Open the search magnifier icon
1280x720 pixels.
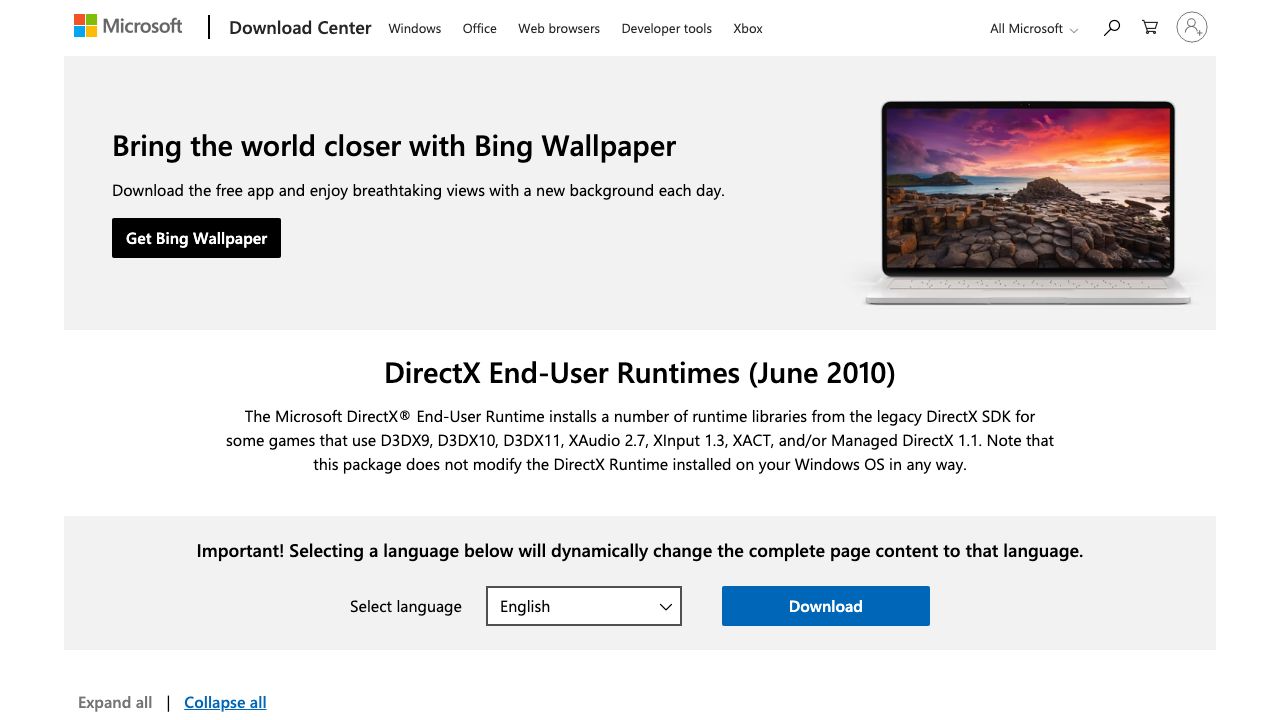click(x=1111, y=28)
